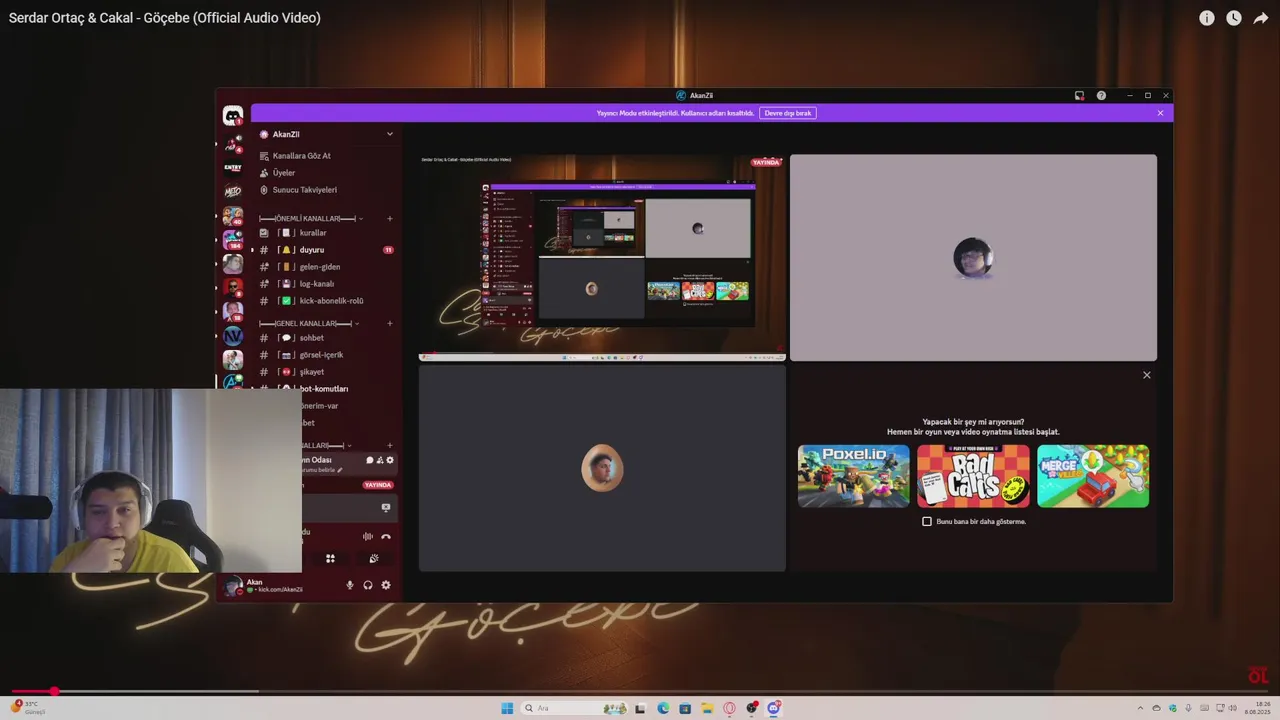Open the Windows Start menu
The height and width of the screenshot is (720, 1280).
[x=507, y=708]
